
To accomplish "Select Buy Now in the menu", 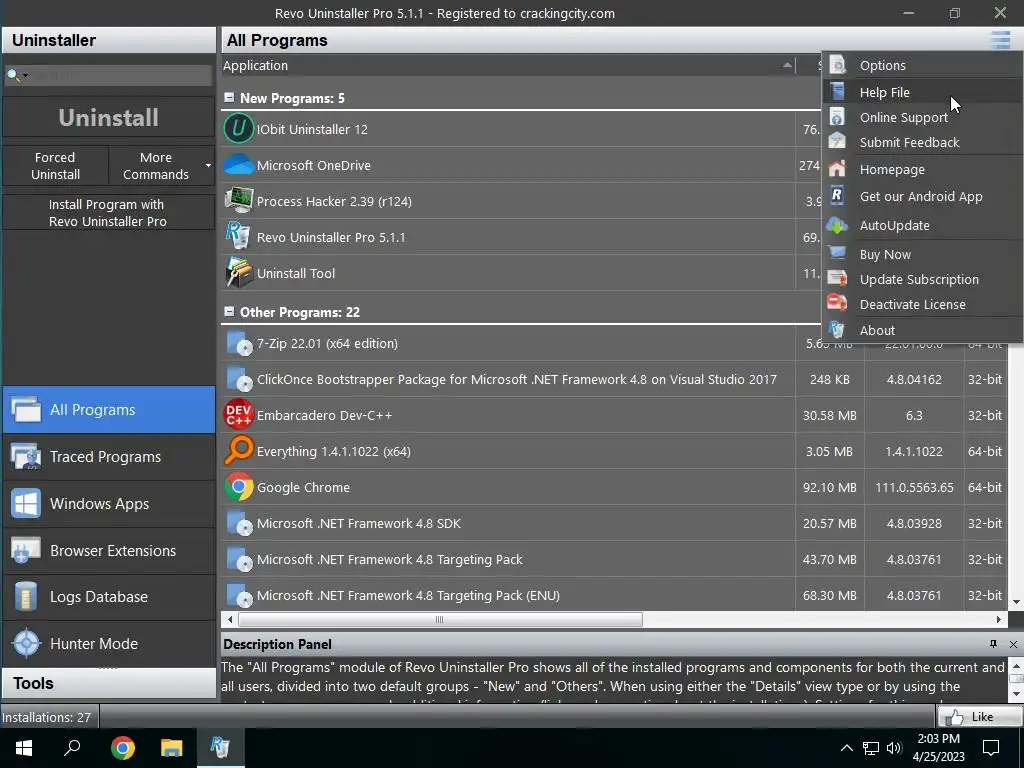I will pos(922,255).
